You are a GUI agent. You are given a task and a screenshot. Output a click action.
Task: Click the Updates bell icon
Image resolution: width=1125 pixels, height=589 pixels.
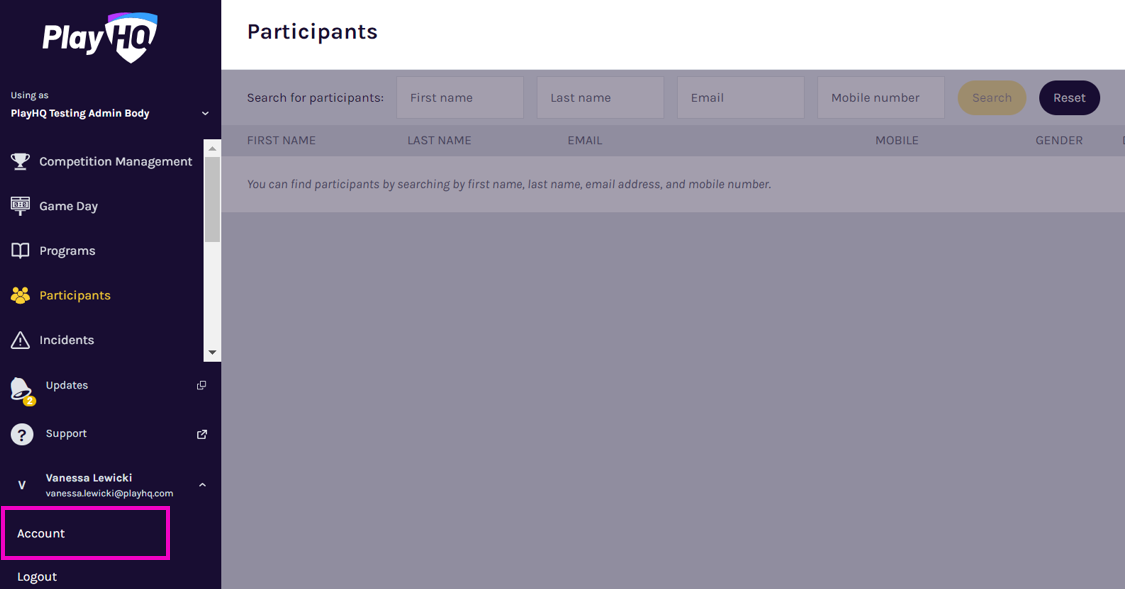click(x=22, y=390)
